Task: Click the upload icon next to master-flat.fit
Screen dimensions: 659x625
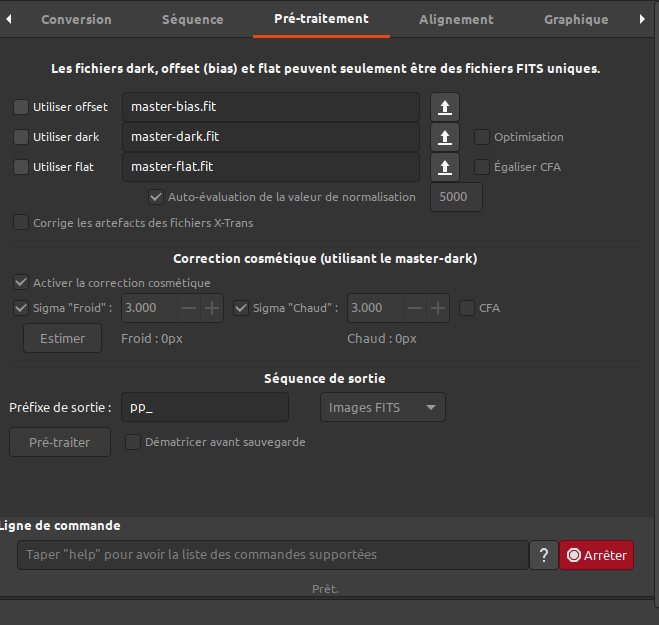Action: (x=445, y=167)
